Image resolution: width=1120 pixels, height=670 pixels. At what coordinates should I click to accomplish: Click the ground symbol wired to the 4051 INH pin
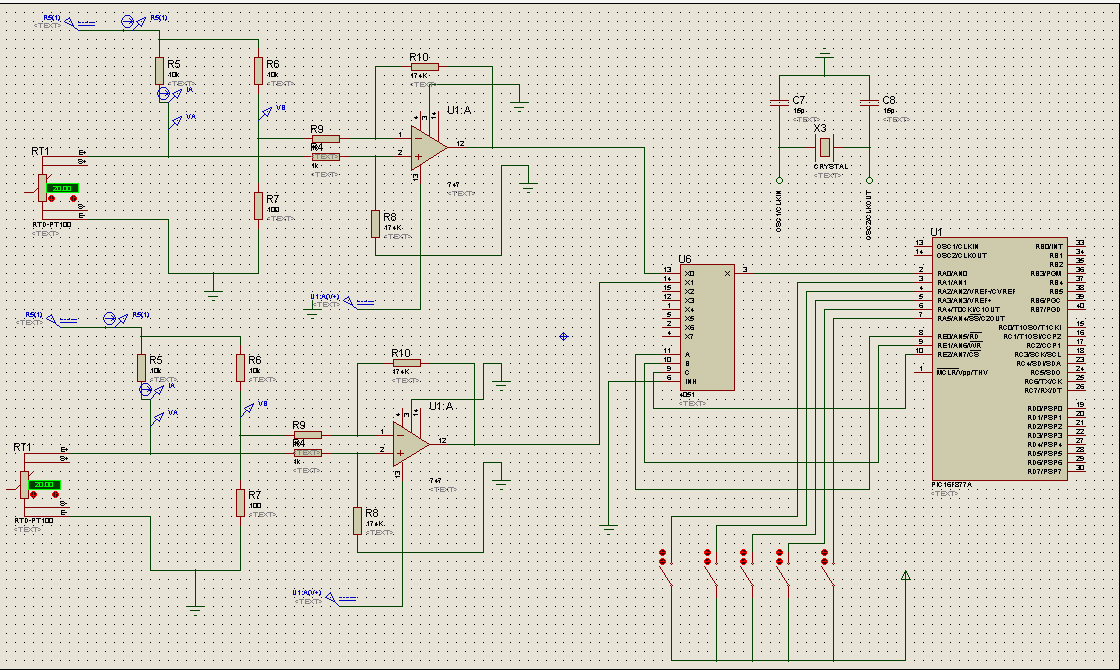(609, 529)
